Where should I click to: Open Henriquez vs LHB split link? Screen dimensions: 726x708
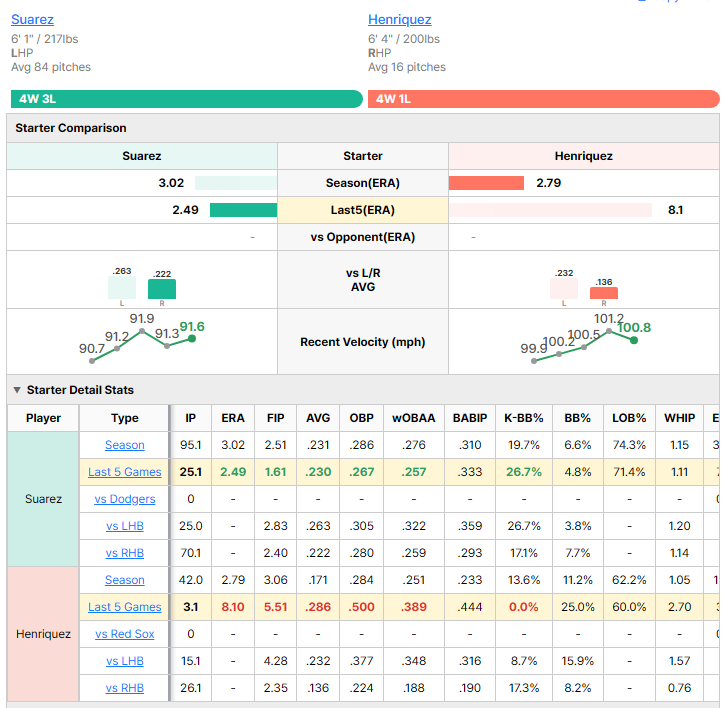(x=125, y=661)
